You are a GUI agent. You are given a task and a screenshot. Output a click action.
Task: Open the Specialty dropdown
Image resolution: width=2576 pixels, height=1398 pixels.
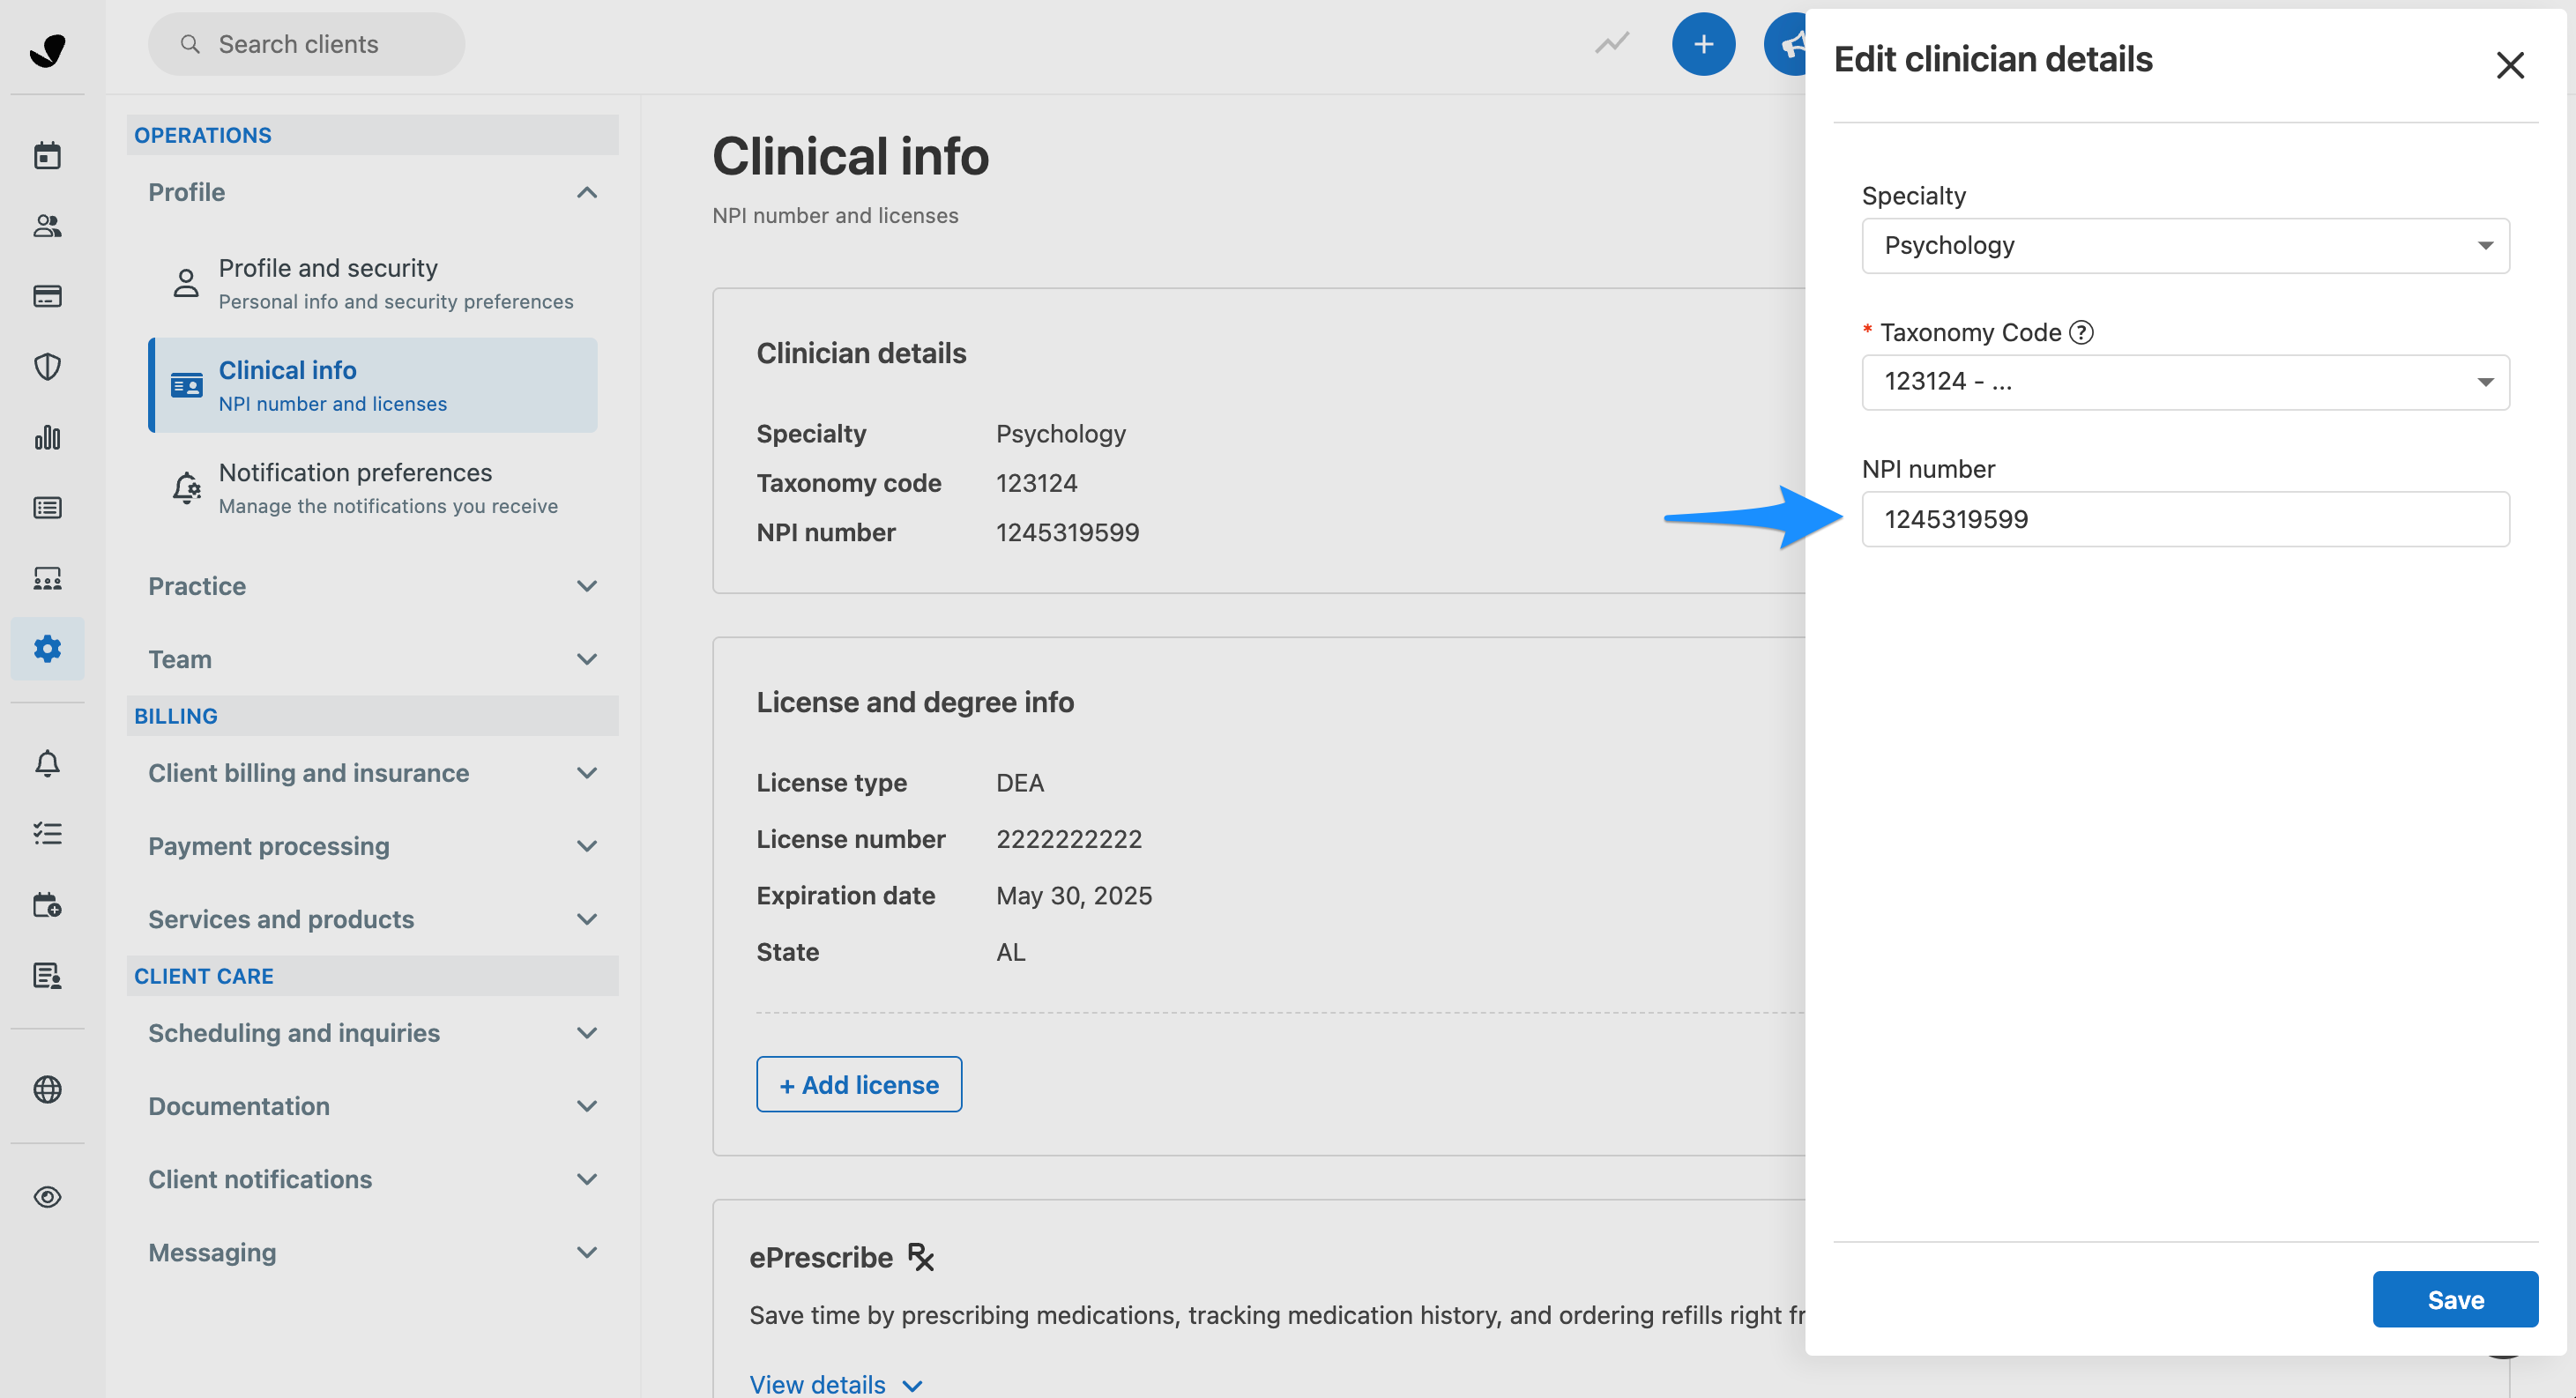point(2185,245)
